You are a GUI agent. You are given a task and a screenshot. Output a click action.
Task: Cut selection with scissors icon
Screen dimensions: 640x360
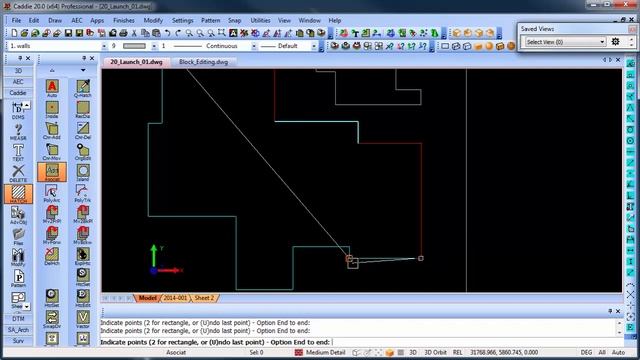134,33
